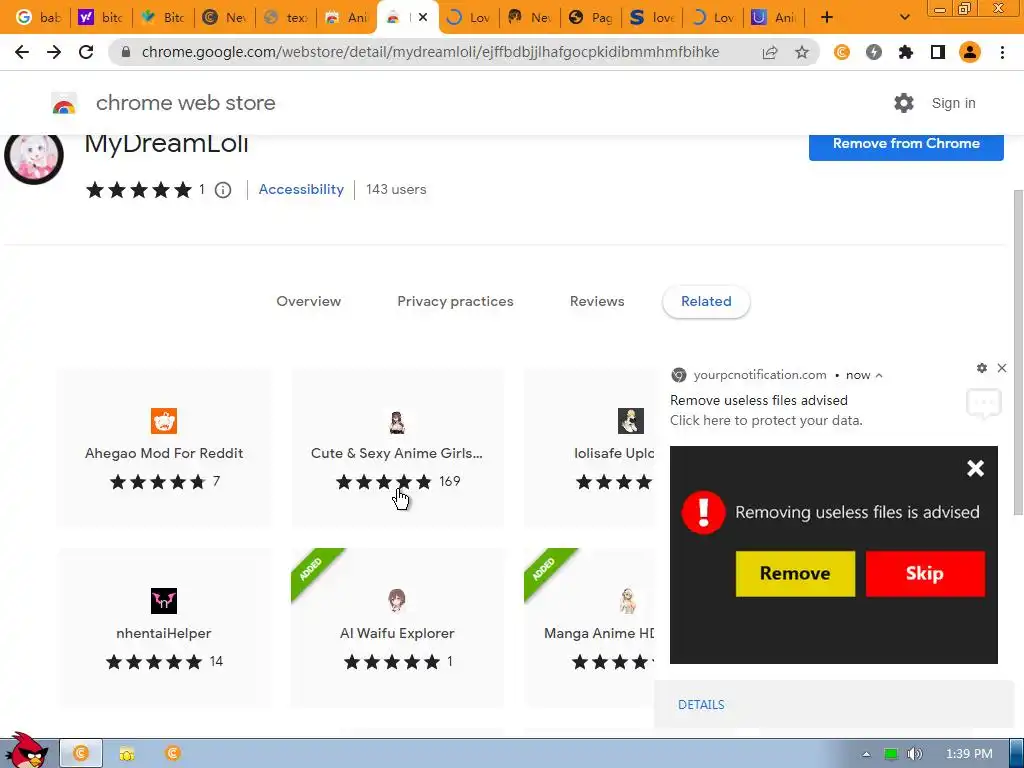
Task: Open the orange C extension icon
Action: click(842, 52)
